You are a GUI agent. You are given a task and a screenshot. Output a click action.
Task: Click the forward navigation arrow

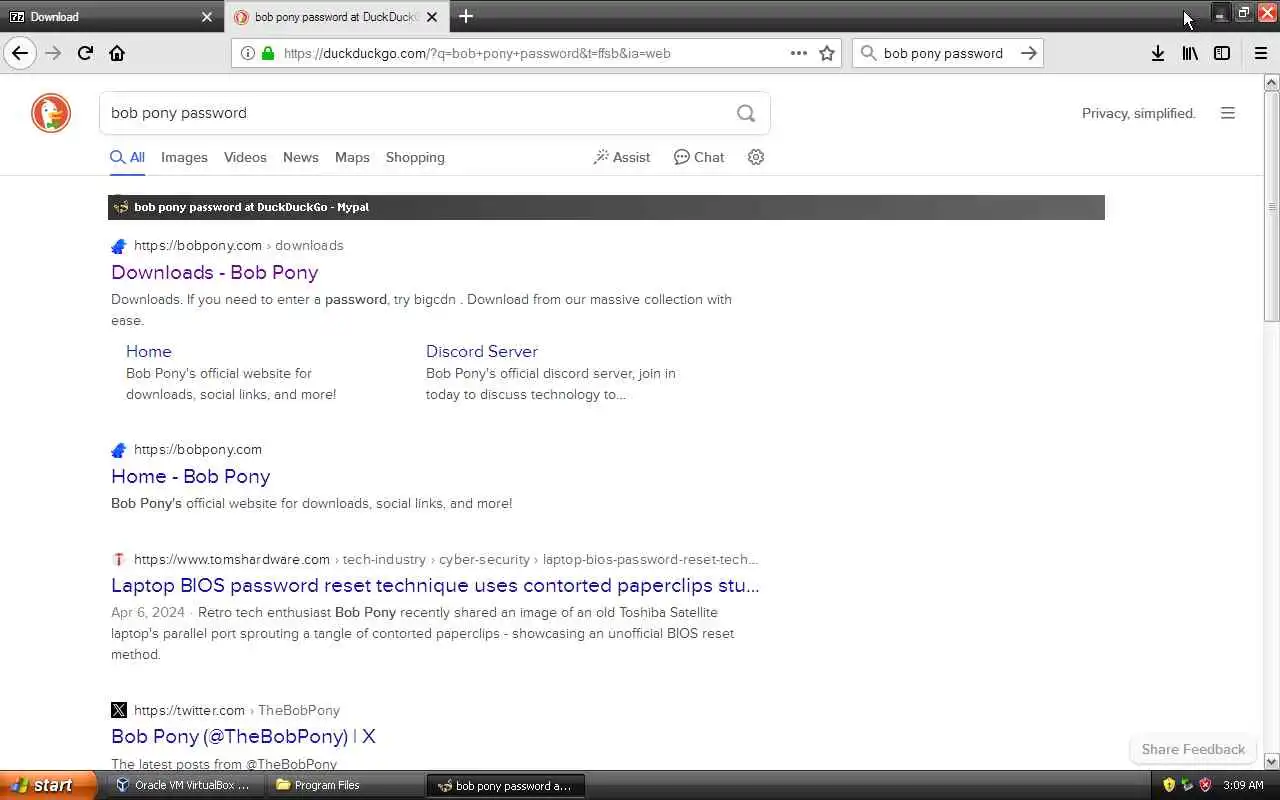pos(53,53)
